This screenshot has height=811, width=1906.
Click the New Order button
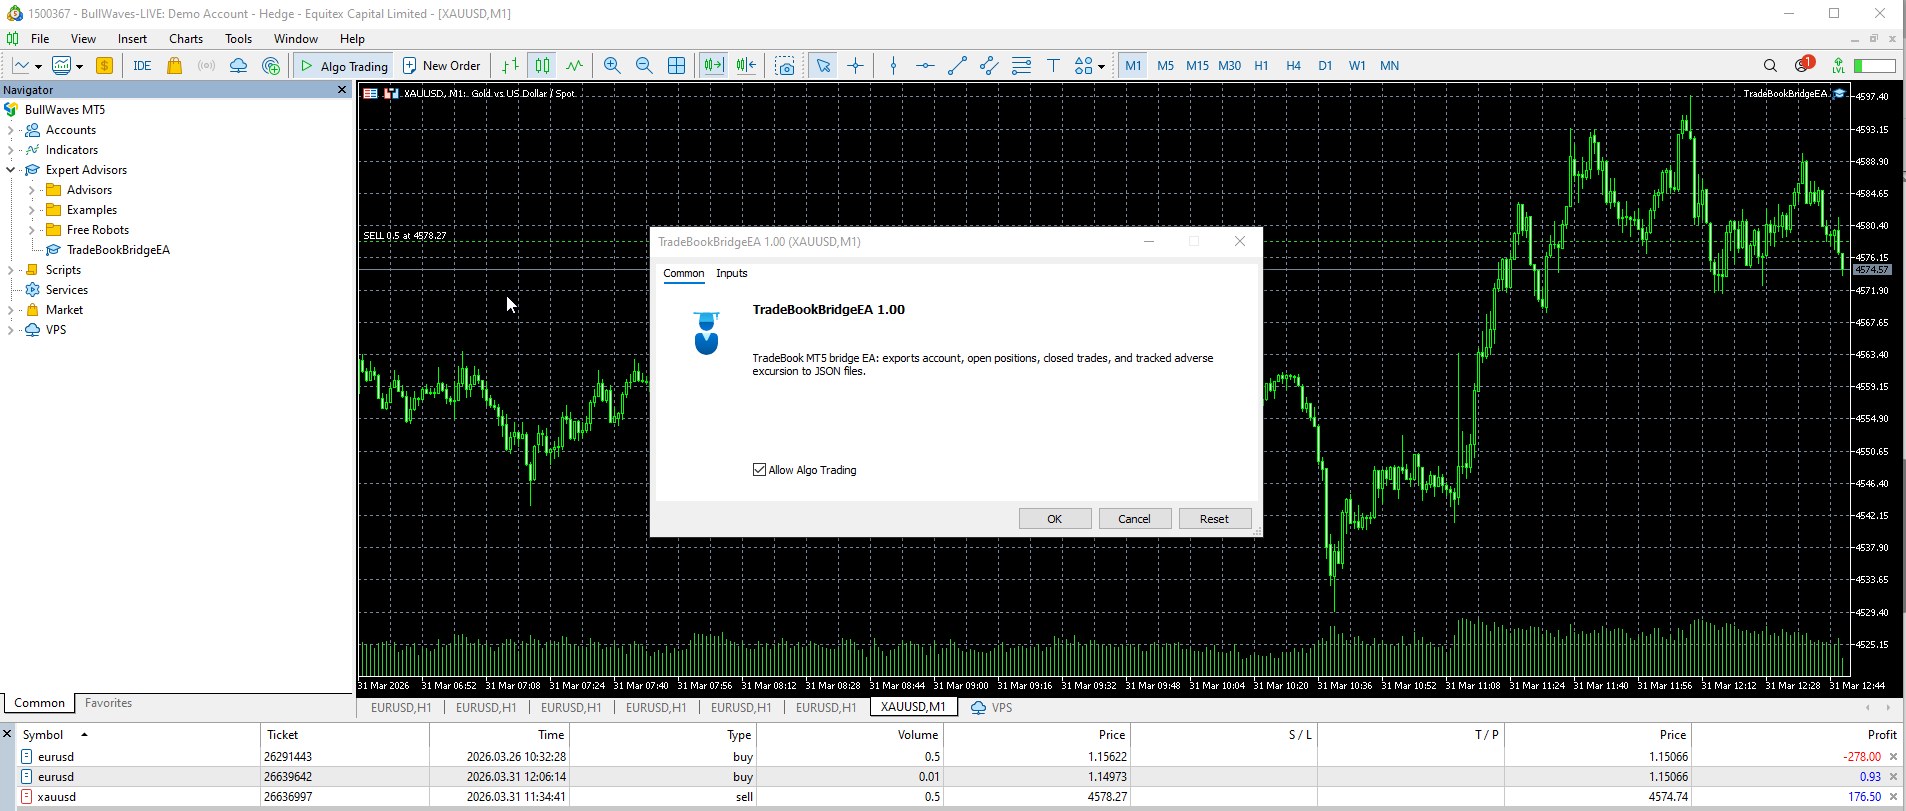click(x=441, y=66)
